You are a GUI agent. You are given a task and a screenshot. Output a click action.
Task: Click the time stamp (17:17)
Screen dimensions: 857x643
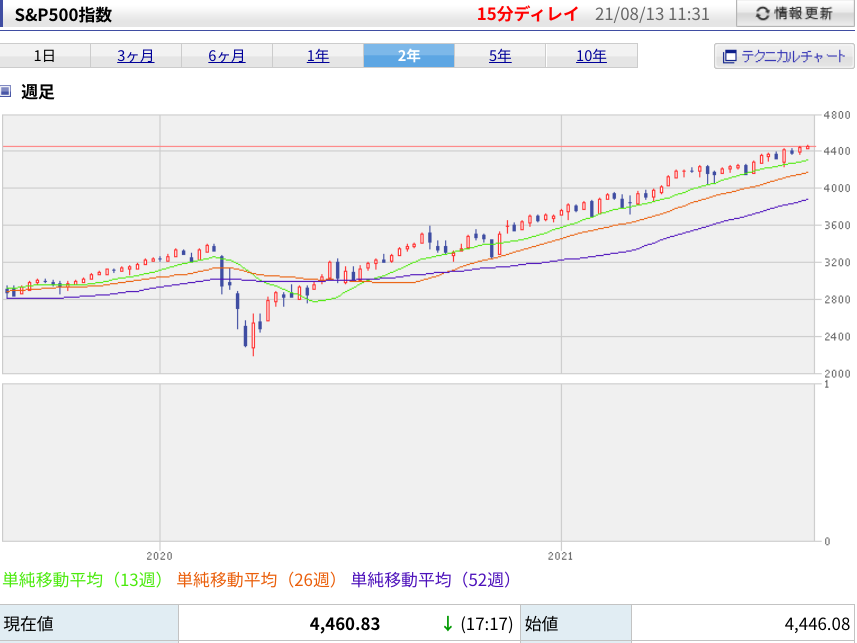pos(486,624)
